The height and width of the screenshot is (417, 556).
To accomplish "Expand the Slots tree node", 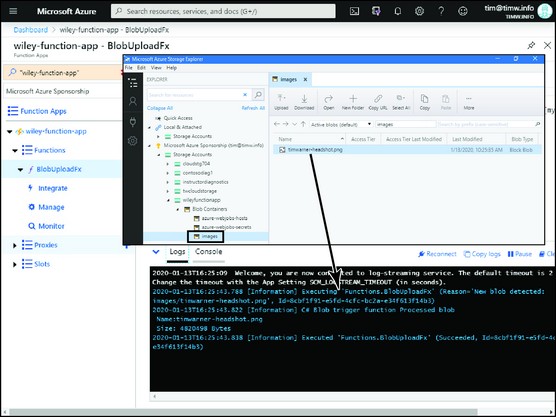I will coord(15,264).
